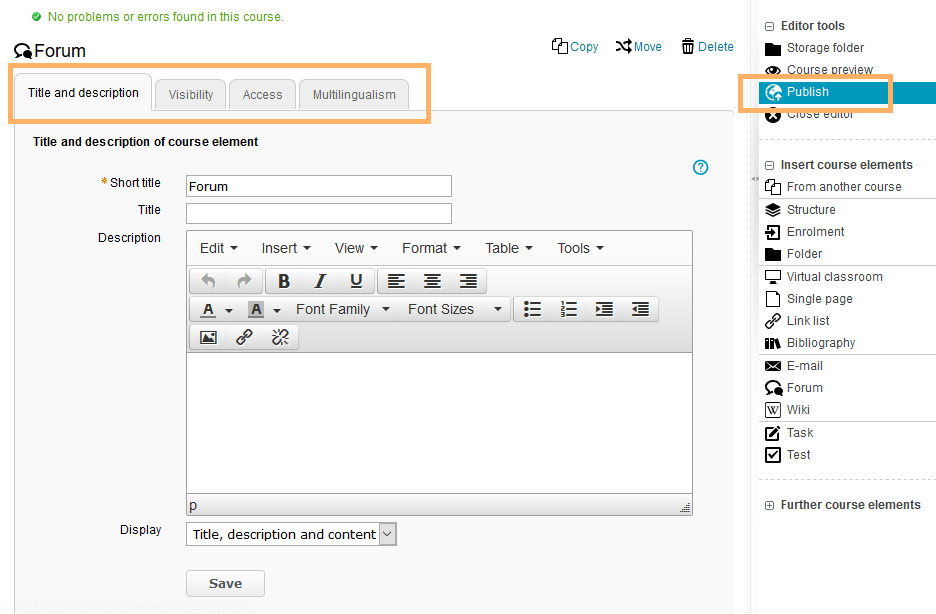Click the Underline formatting icon
936x614 pixels.
356,281
